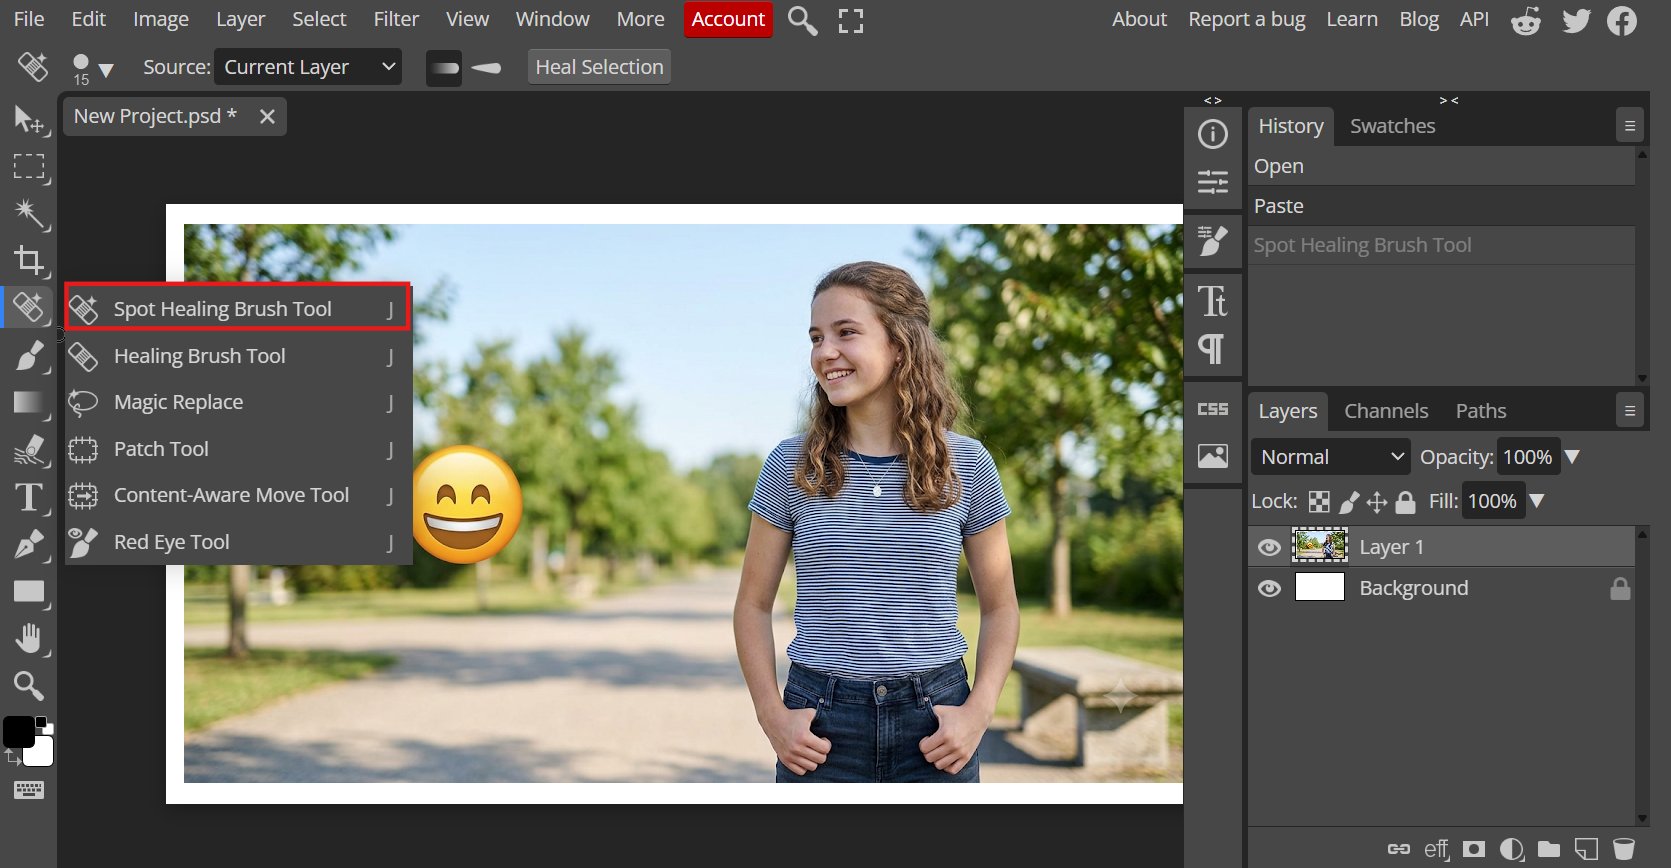
Task: Select the Rectangle Select tool
Action: [28, 166]
